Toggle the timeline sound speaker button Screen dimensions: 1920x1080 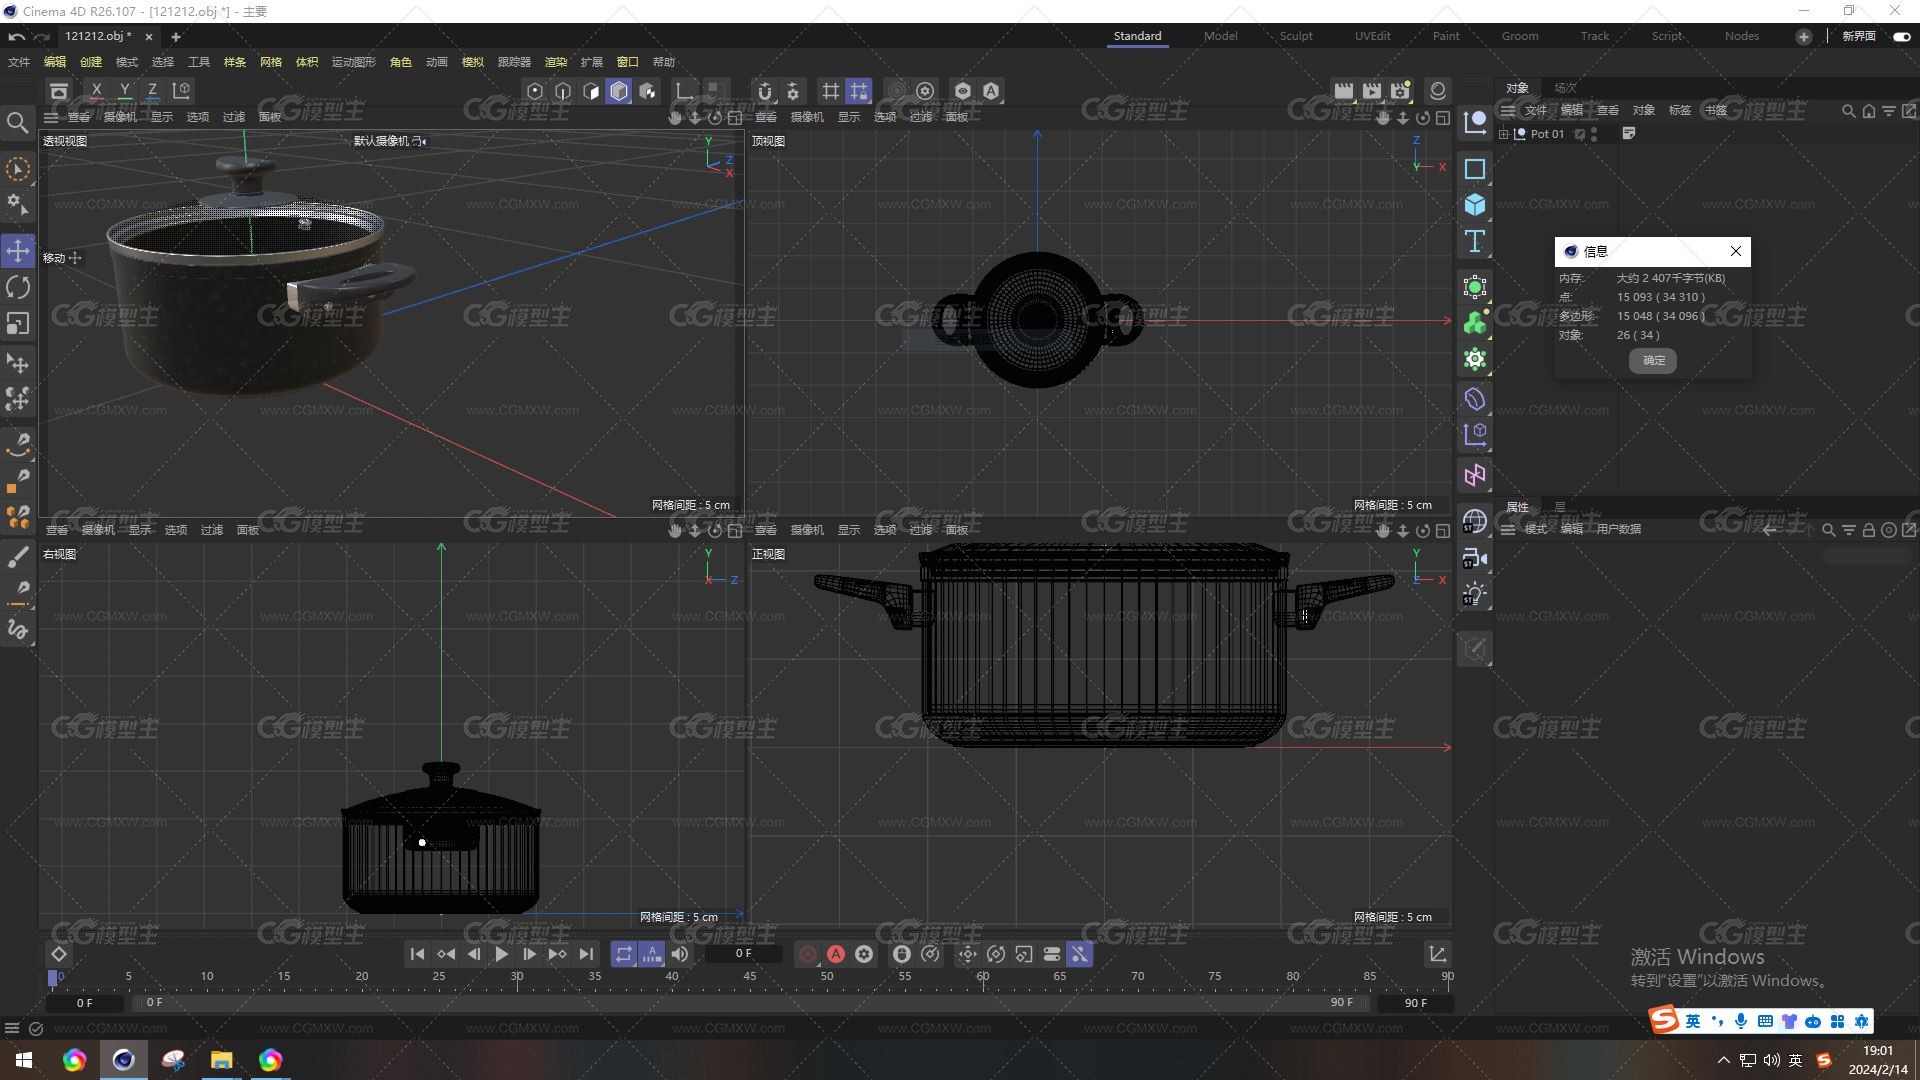pyautogui.click(x=680, y=954)
